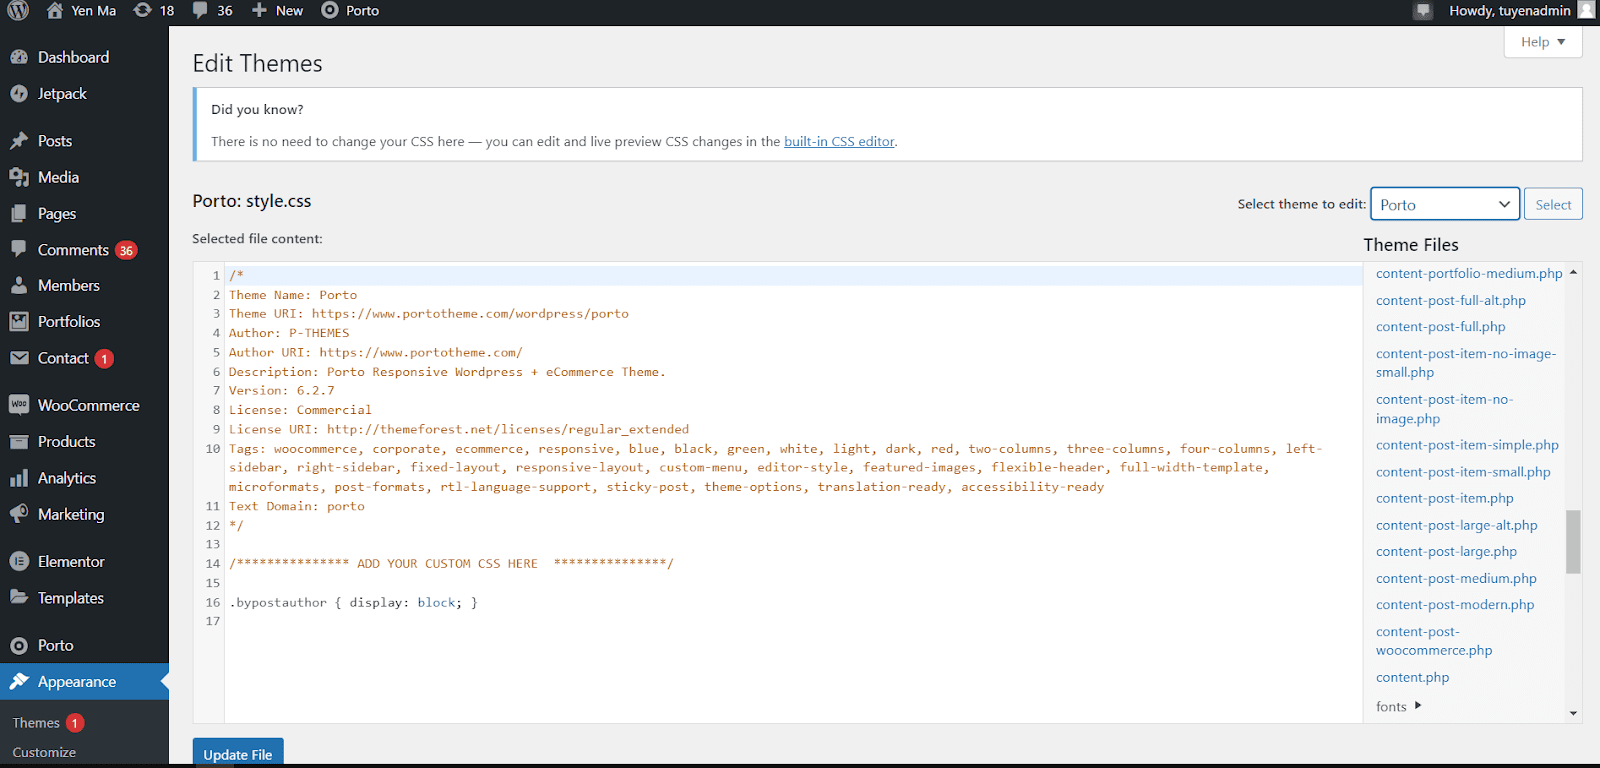Viewport: 1600px width, 768px height.
Task: Click the Comments count badge 36 in sidebar
Action: click(126, 250)
